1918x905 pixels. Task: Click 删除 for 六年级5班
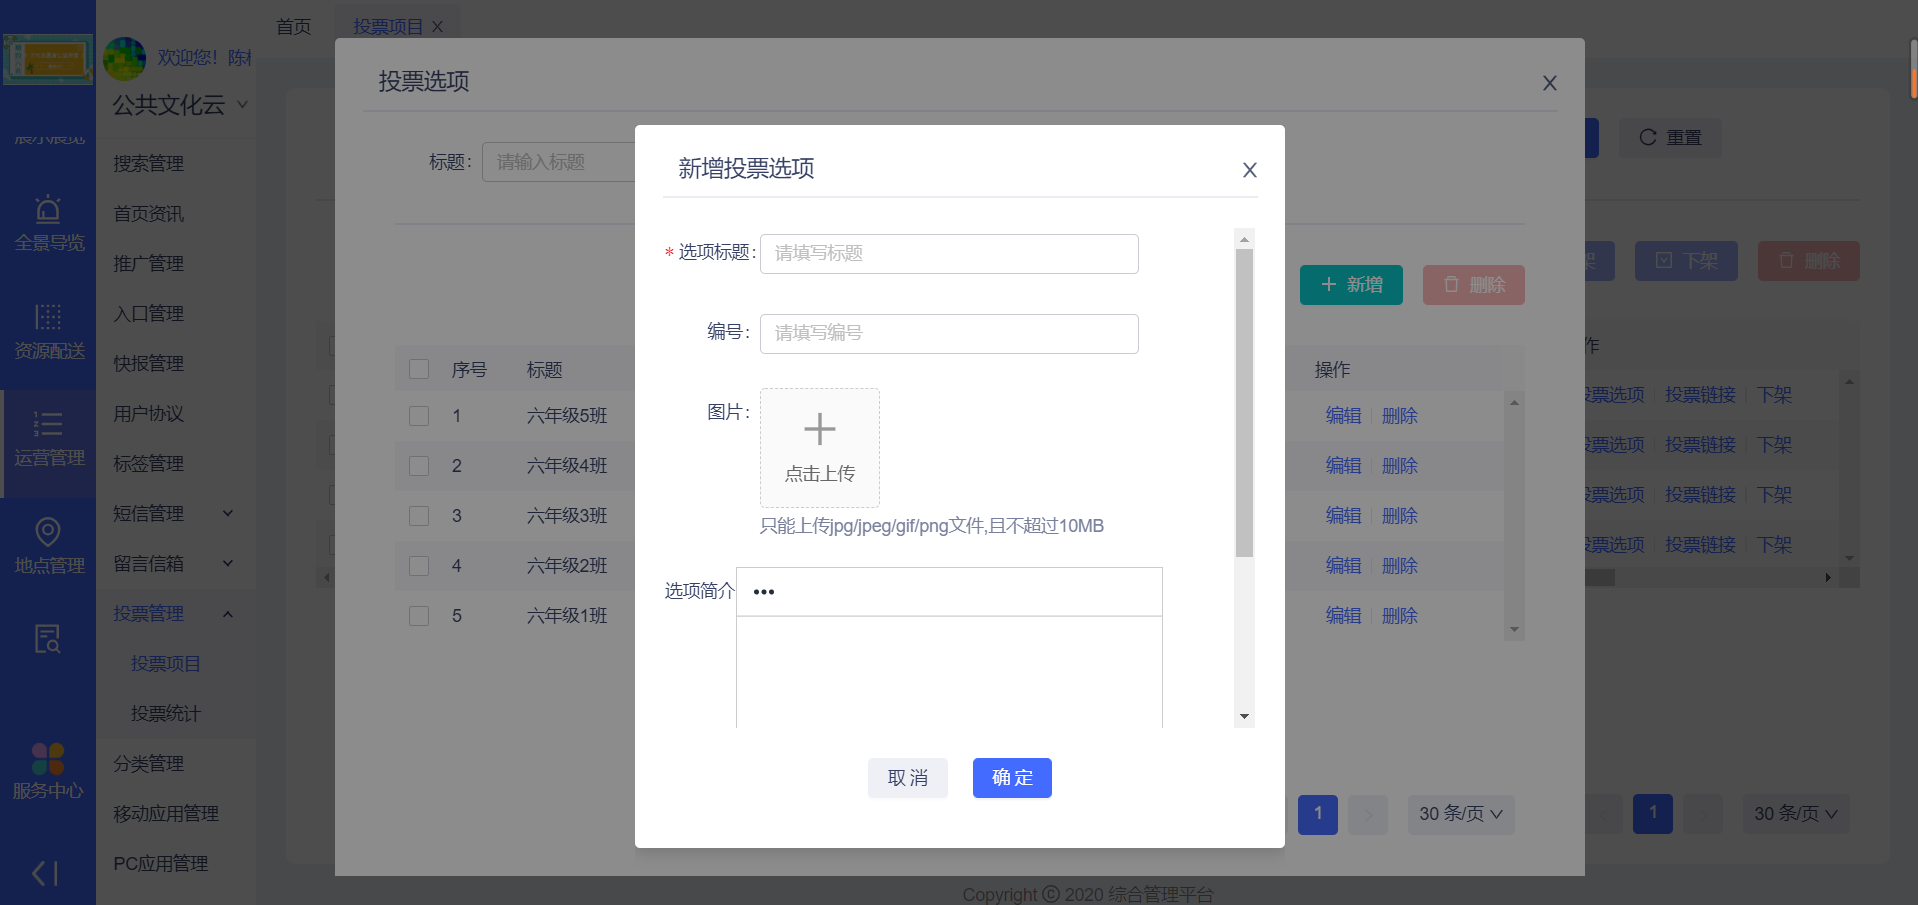point(1400,416)
